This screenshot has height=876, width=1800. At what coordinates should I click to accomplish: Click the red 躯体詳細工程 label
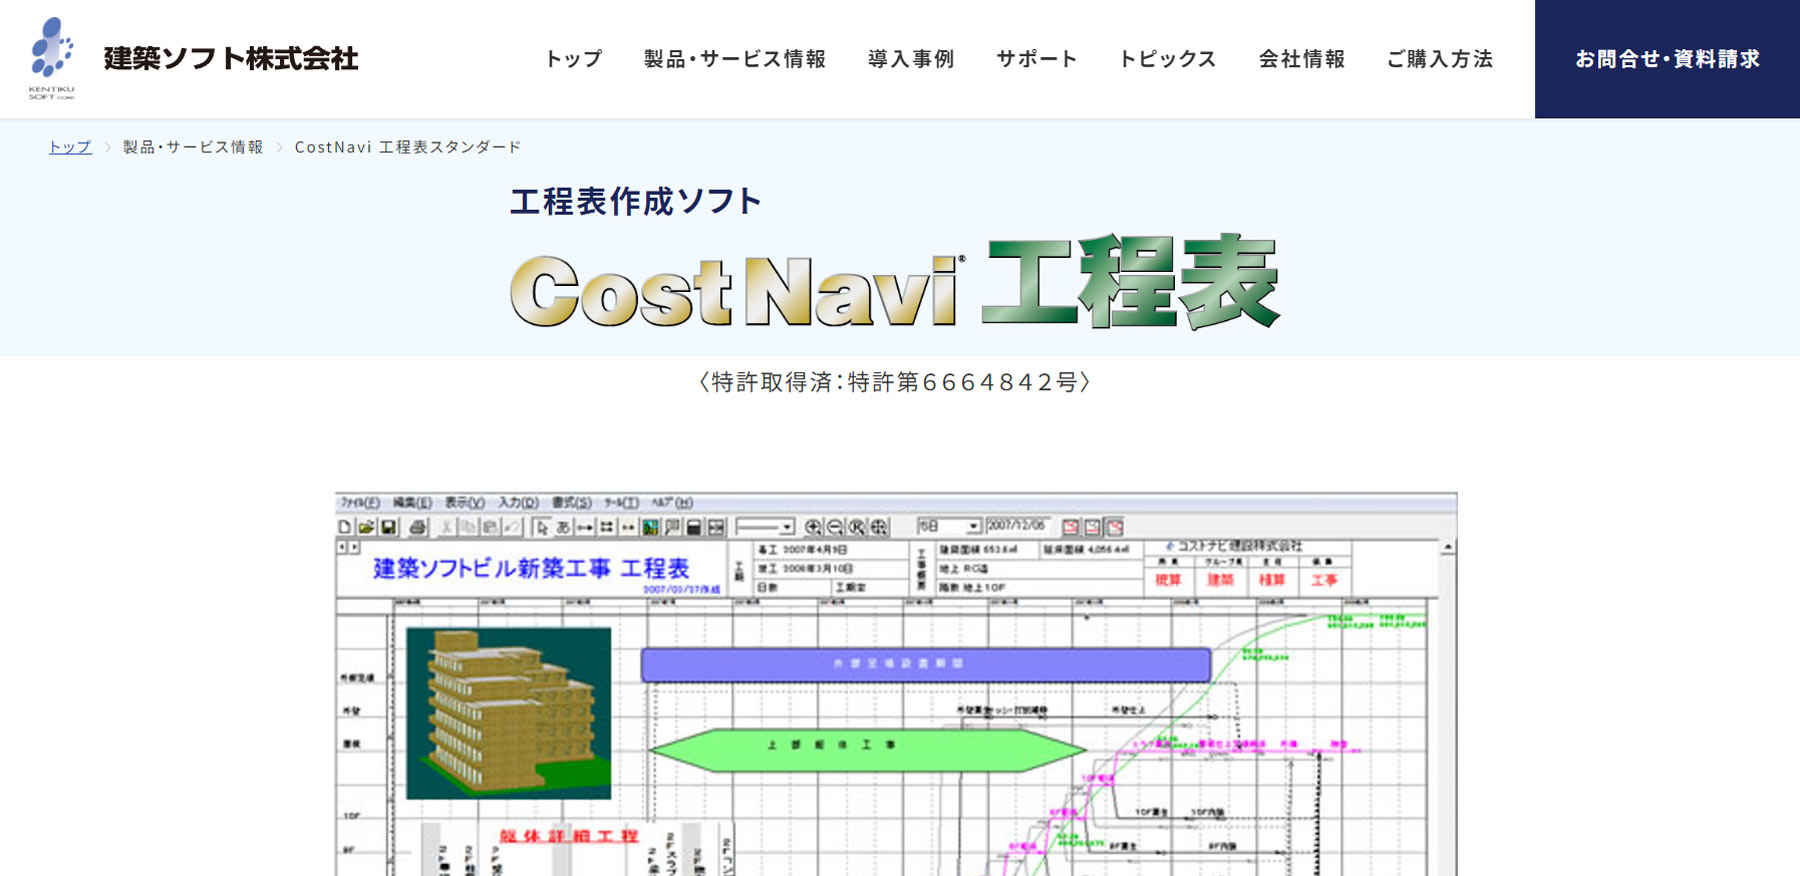click(x=569, y=836)
